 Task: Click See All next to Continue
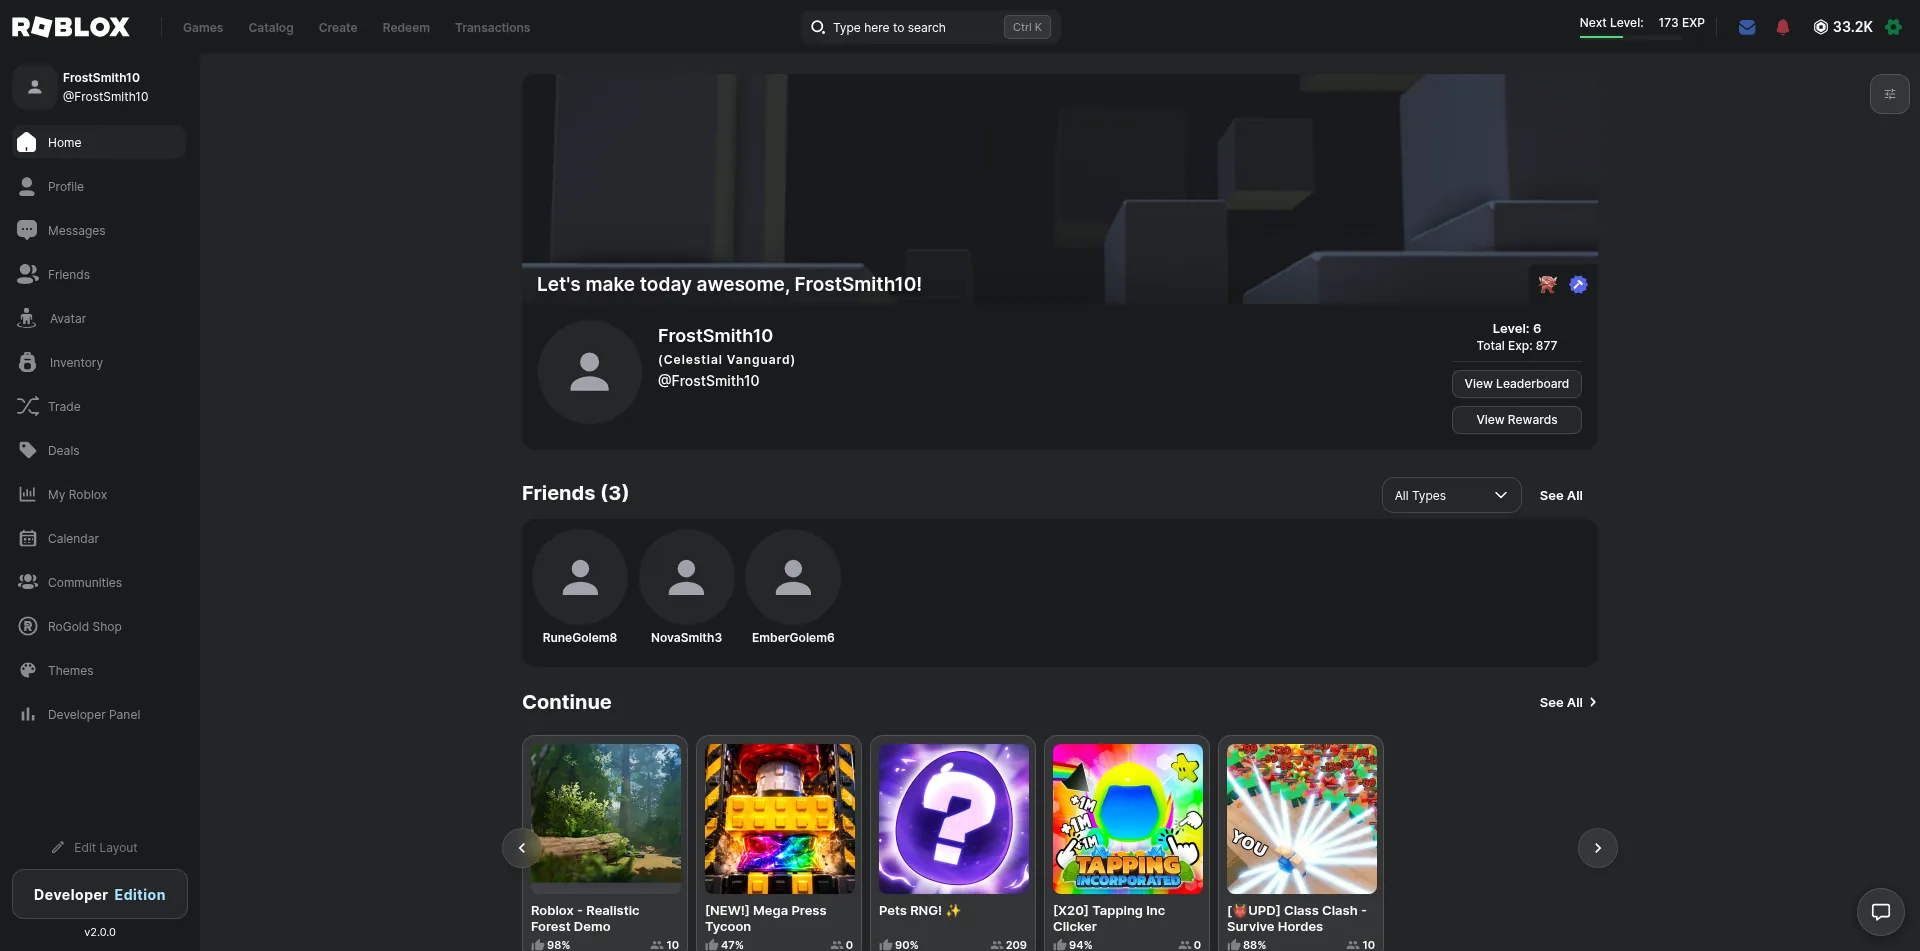pyautogui.click(x=1567, y=703)
